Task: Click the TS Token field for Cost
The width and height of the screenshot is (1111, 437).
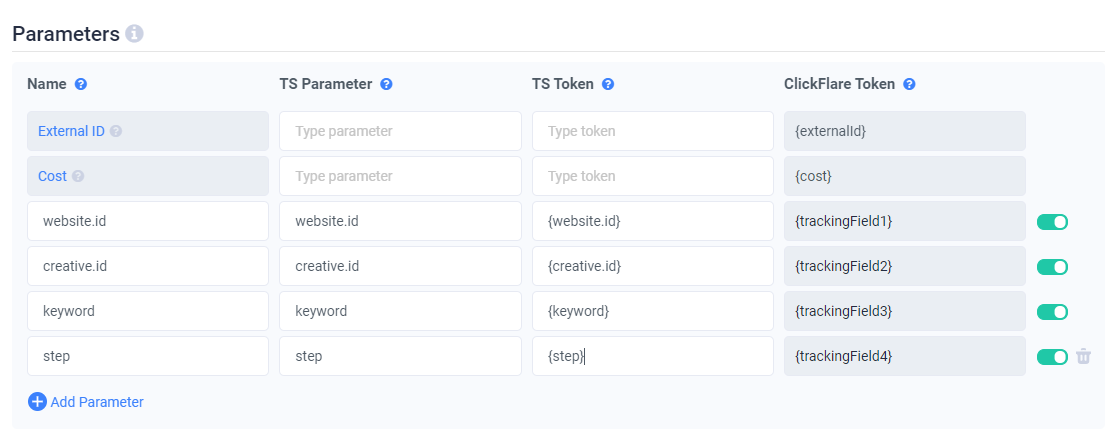Action: (652, 176)
